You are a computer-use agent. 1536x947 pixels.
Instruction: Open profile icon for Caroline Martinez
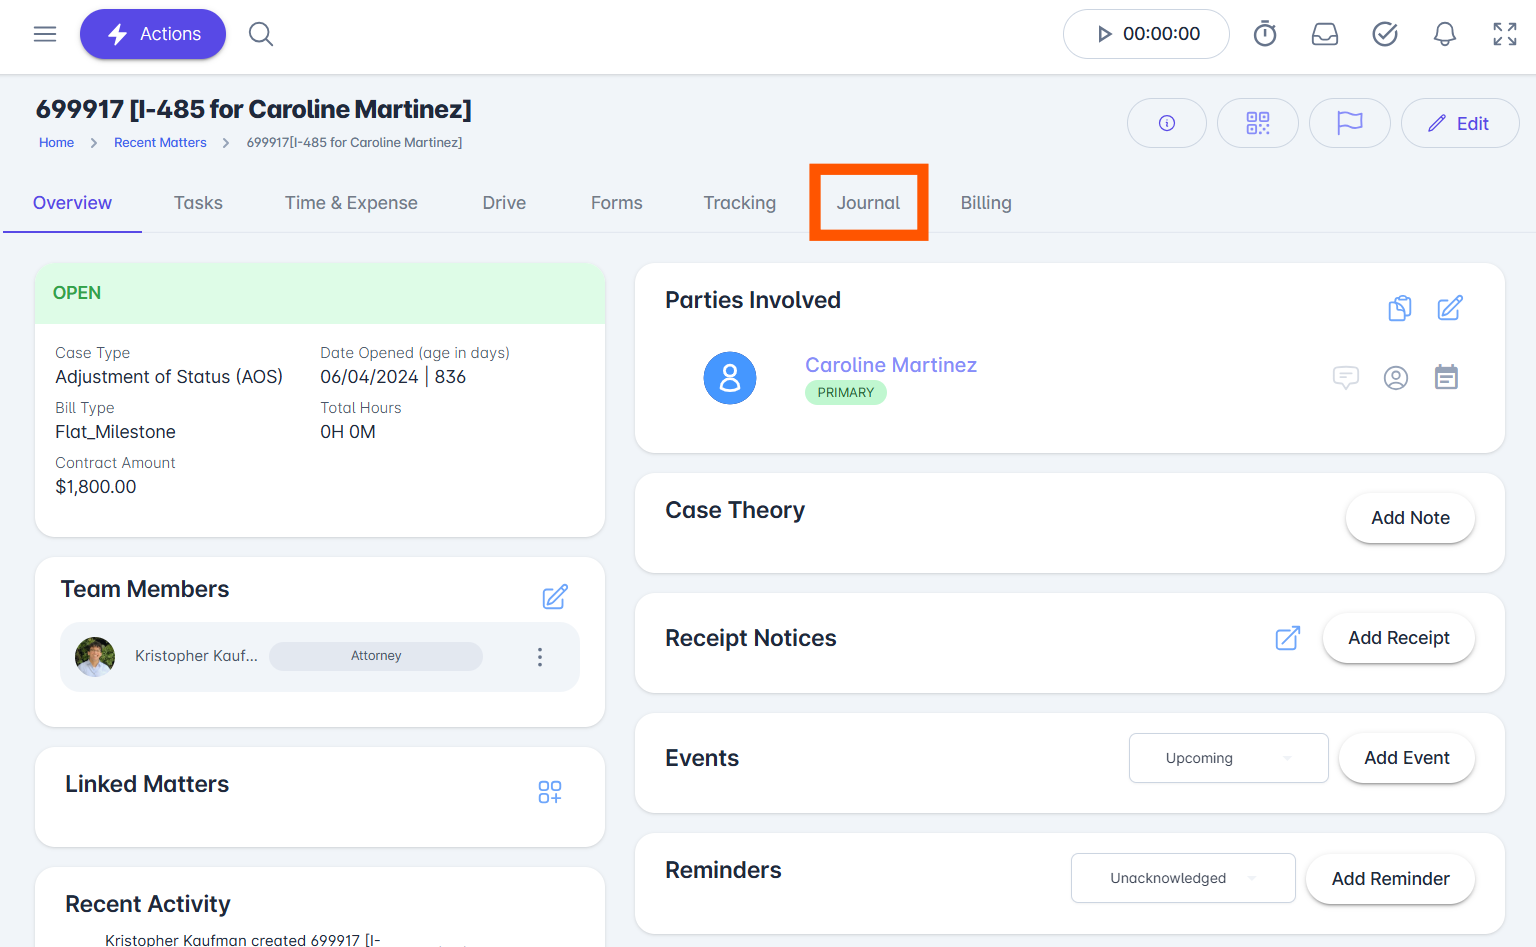coord(1396,377)
